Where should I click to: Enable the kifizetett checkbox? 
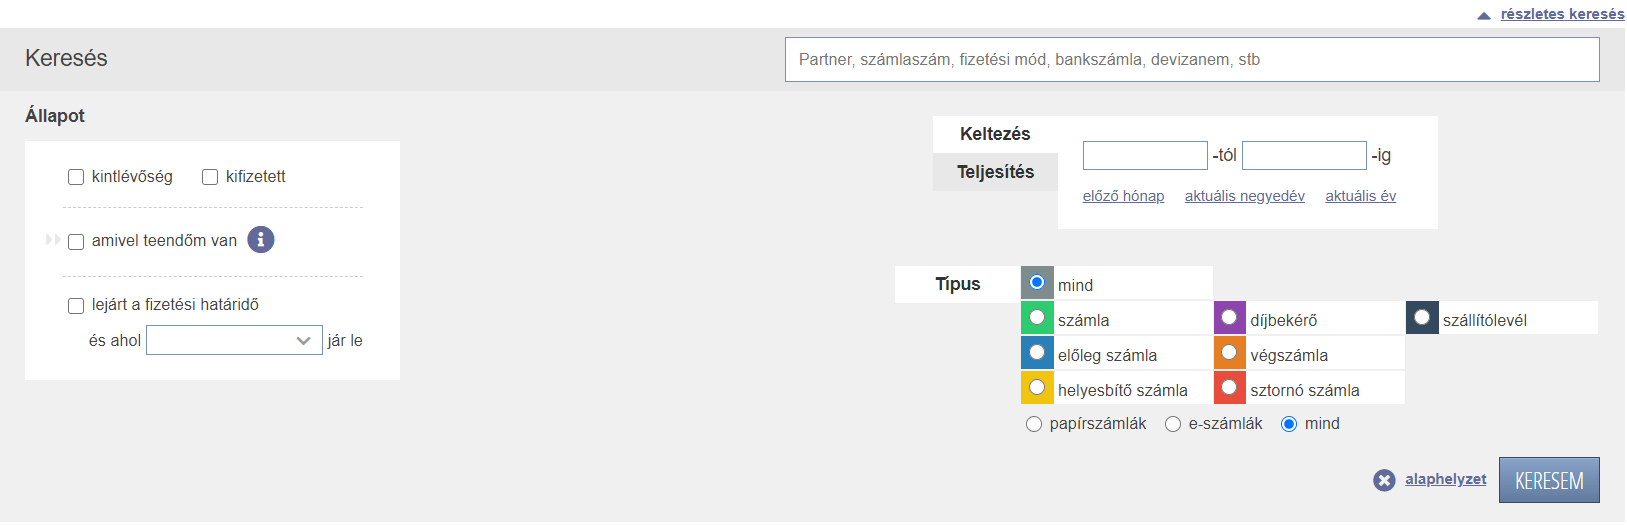coord(210,177)
